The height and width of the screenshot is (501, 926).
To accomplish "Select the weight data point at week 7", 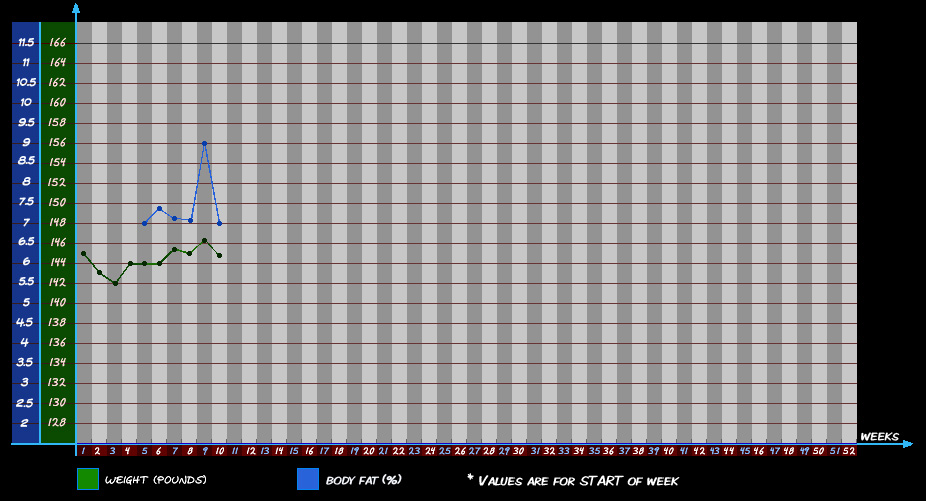I will point(174,249).
